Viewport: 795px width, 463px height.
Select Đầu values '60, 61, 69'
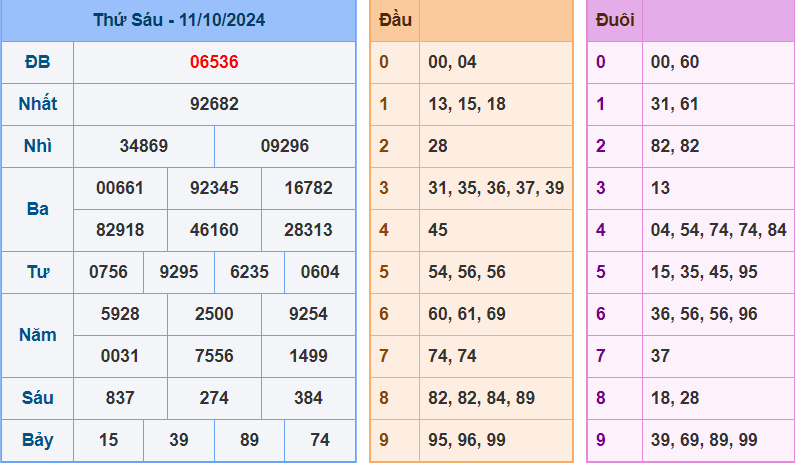point(467,314)
